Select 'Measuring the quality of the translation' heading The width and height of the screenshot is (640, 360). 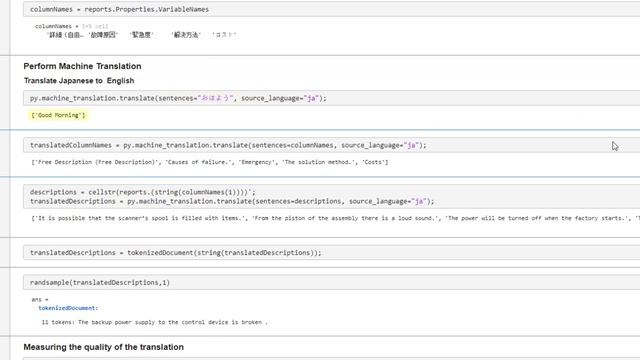[104, 347]
